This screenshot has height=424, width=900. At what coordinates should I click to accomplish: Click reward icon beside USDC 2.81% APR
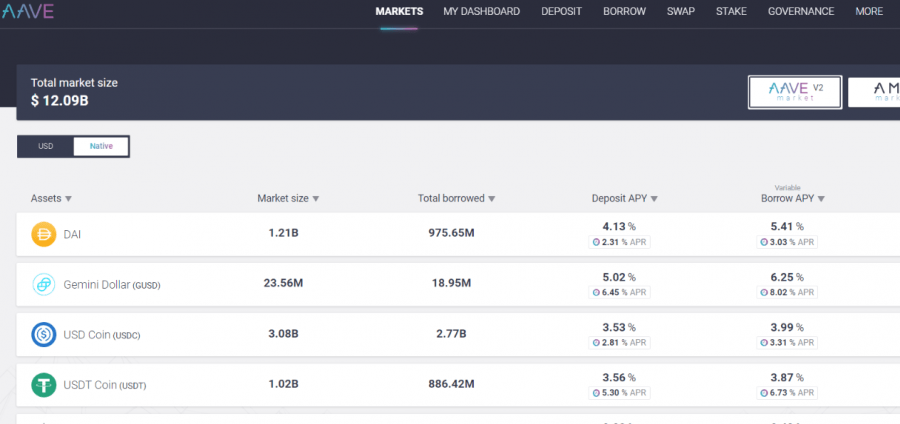[x=596, y=343]
